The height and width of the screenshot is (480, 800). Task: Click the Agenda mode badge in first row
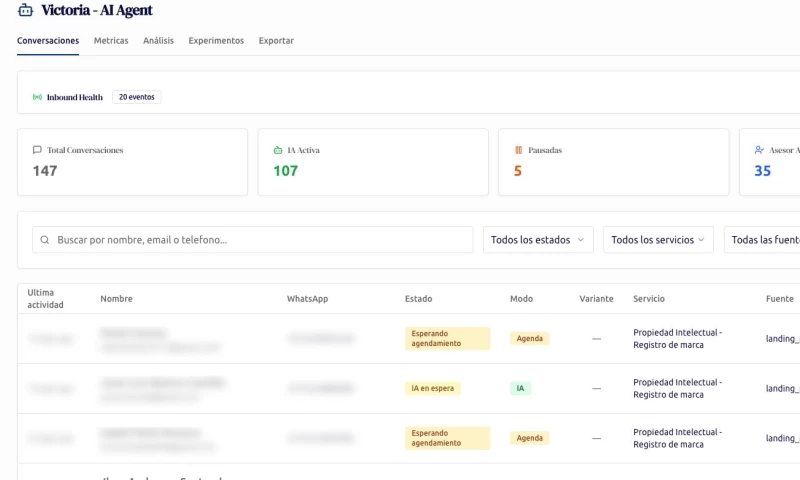point(530,338)
